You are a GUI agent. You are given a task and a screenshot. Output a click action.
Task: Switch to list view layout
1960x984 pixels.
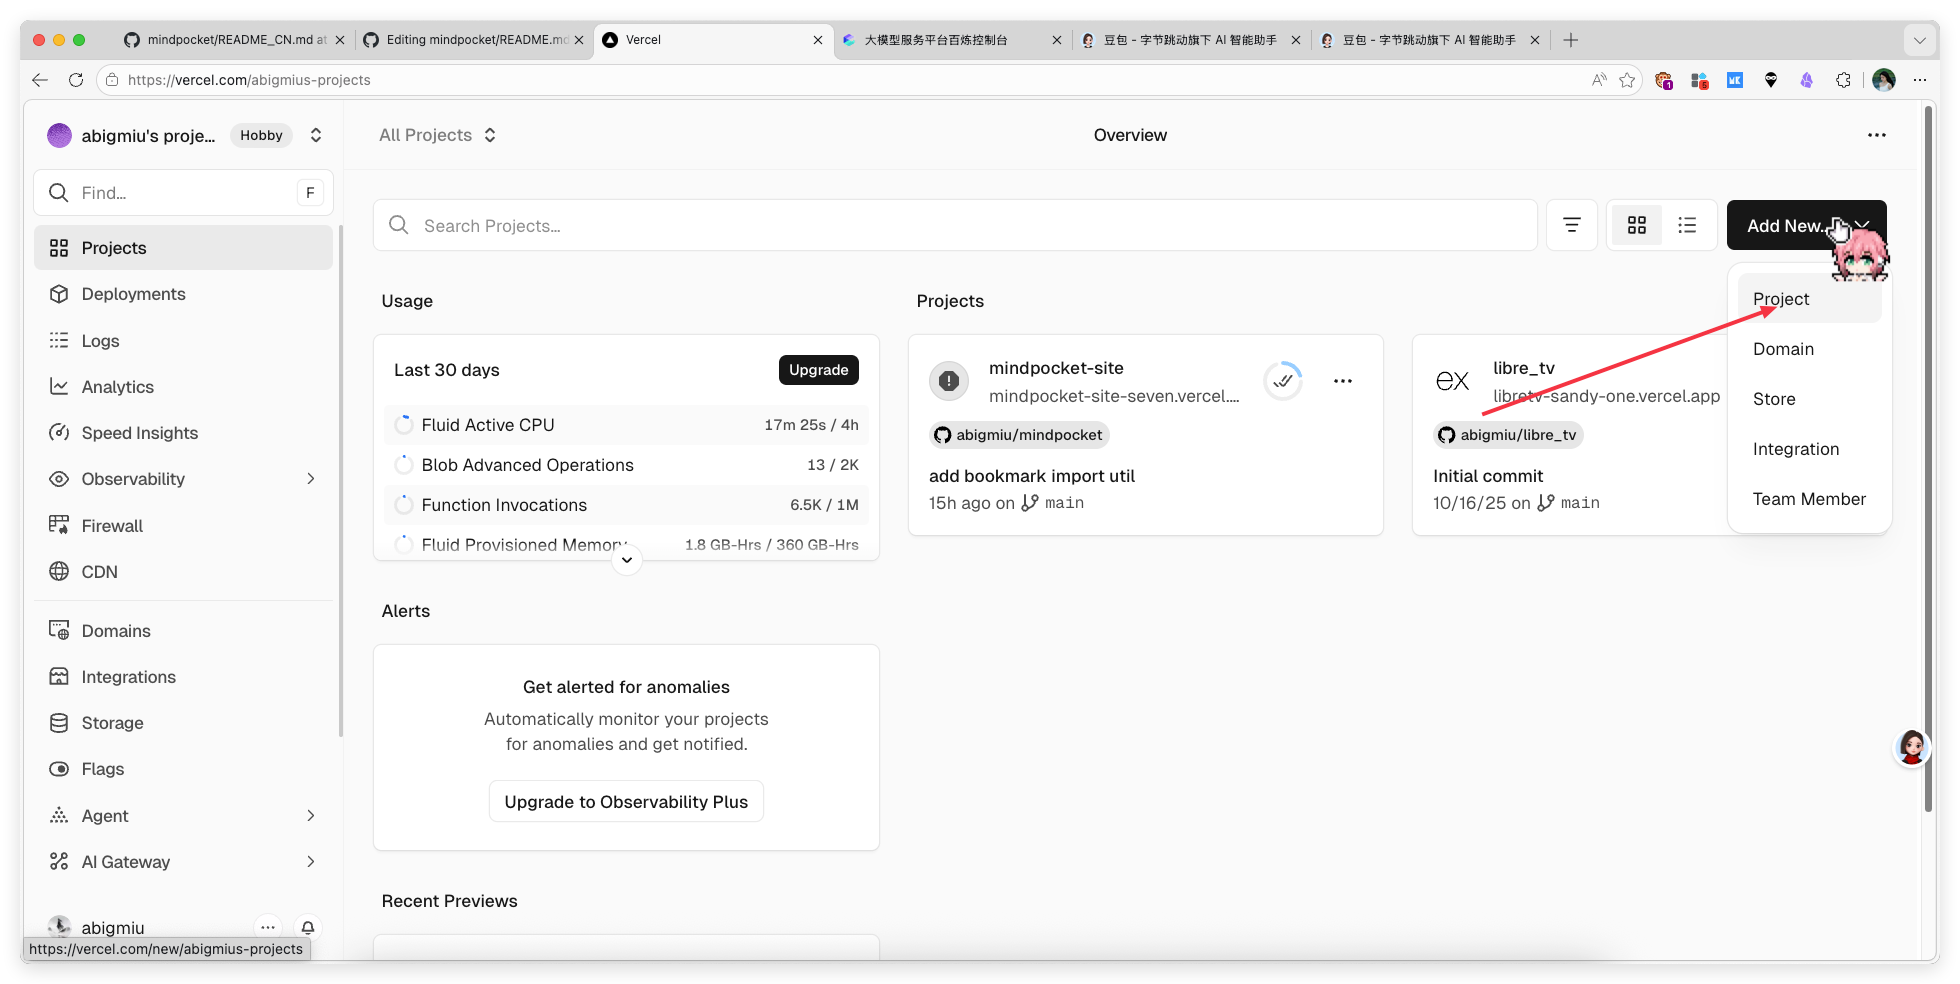pos(1687,226)
